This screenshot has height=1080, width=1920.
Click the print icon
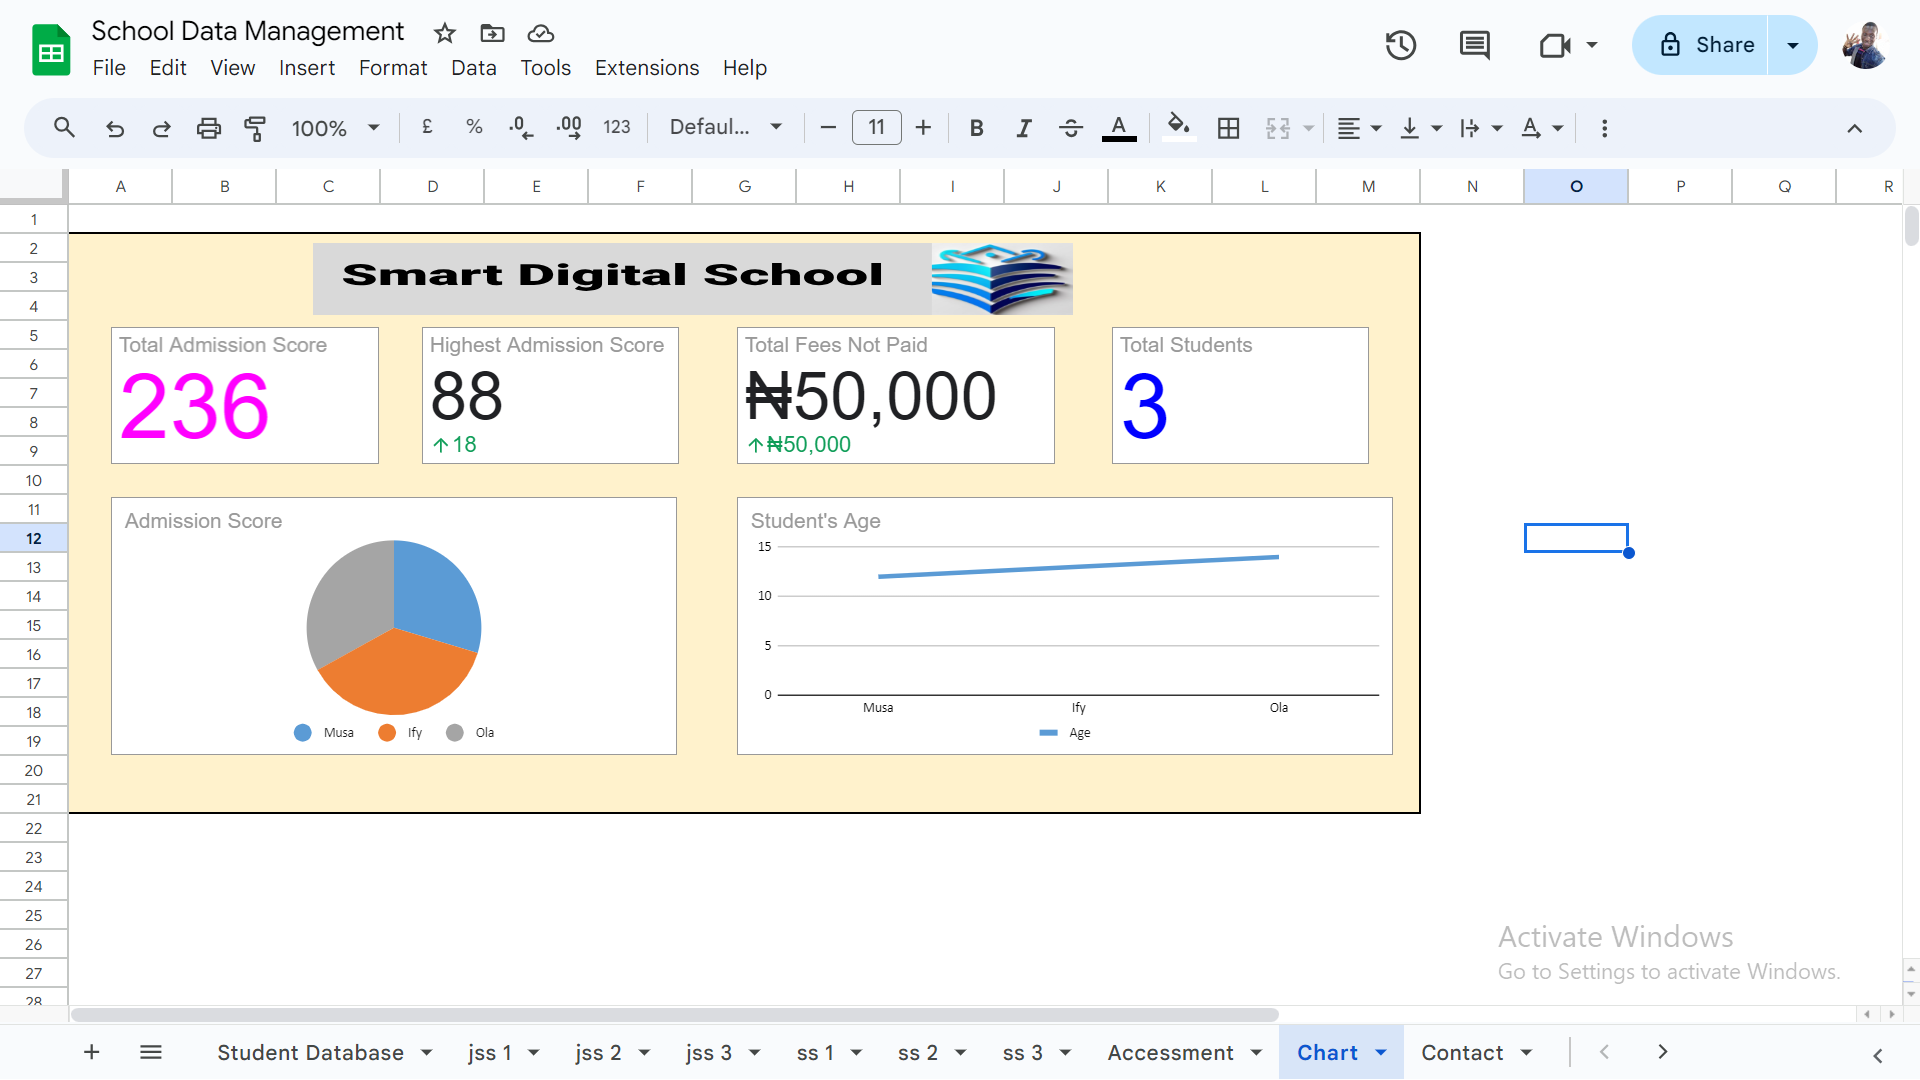point(208,128)
